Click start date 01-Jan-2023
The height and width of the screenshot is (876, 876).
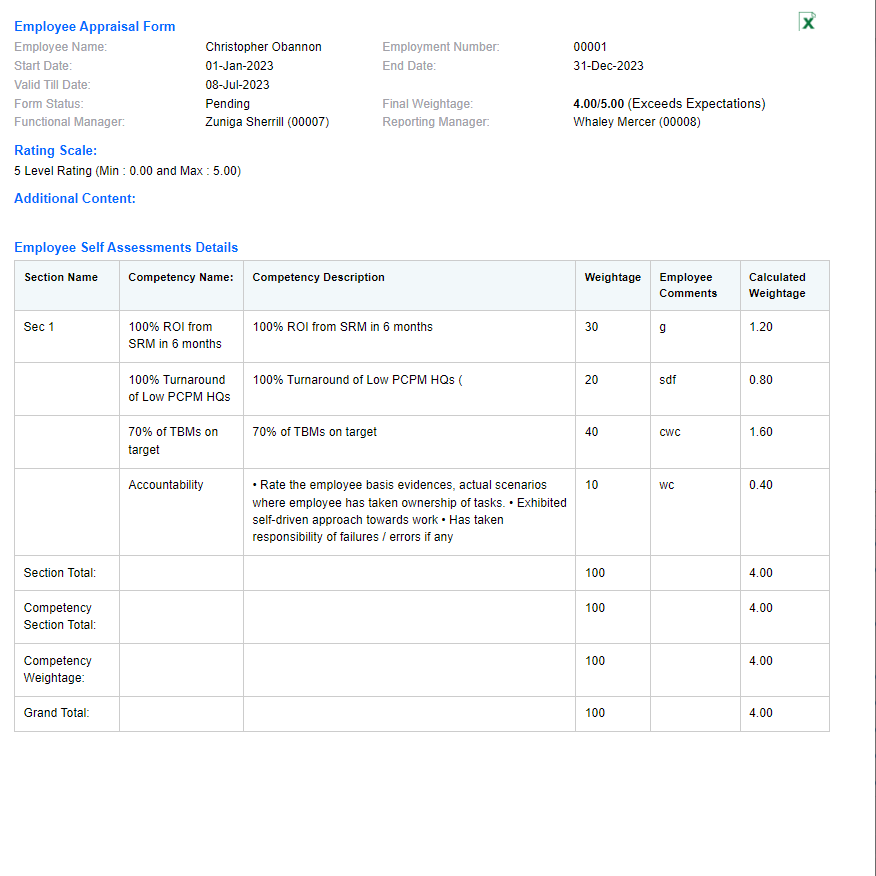[239, 66]
